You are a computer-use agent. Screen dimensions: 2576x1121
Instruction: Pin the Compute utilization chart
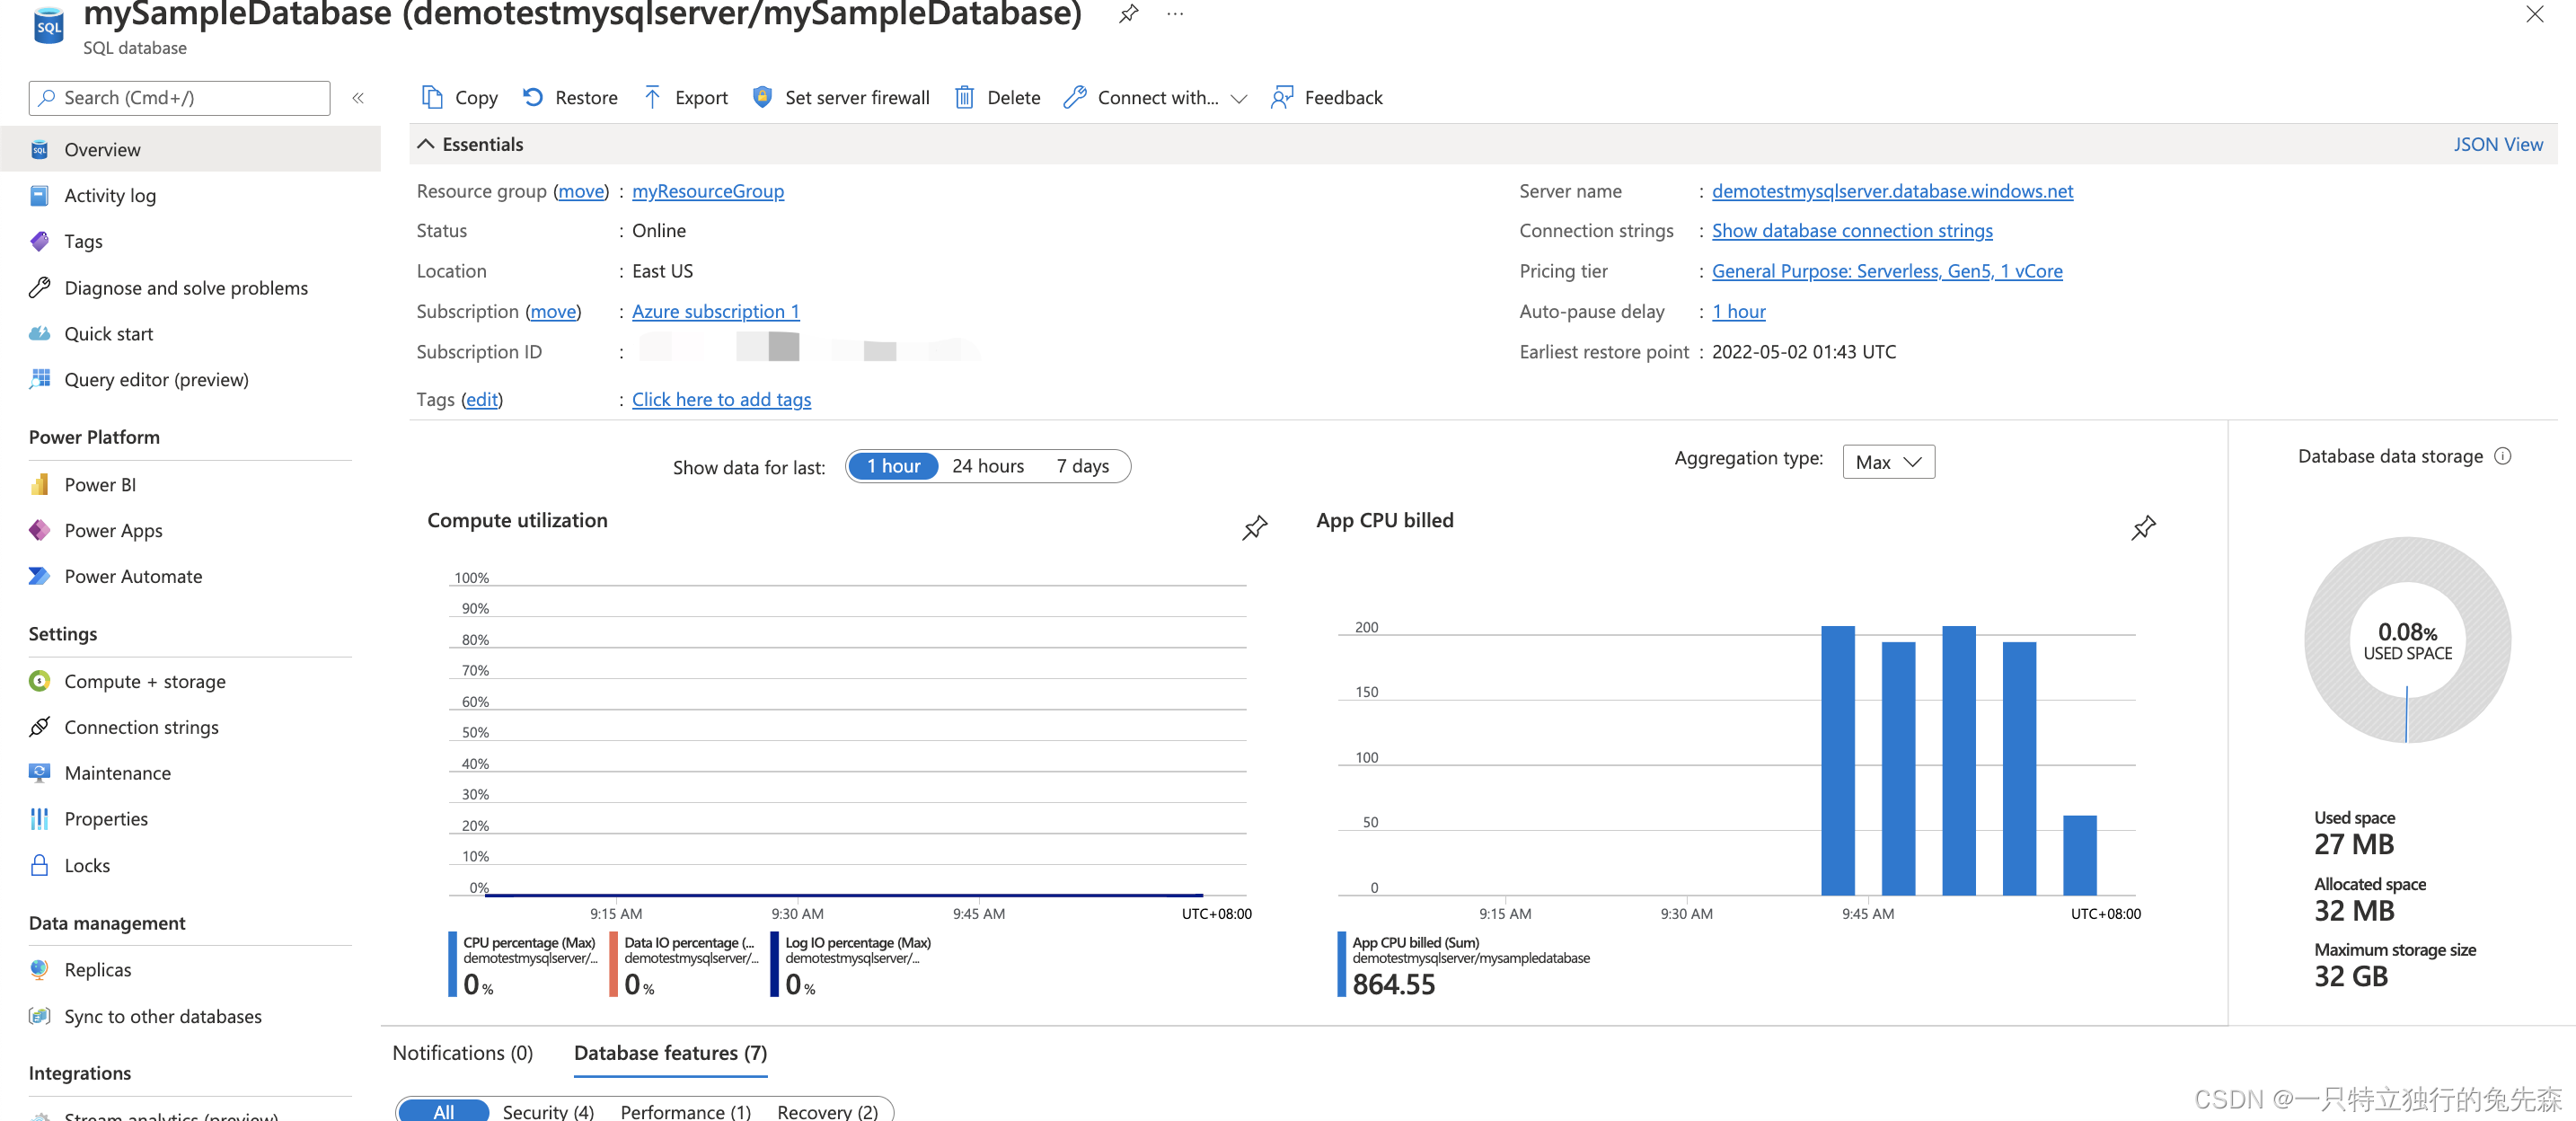1254,527
